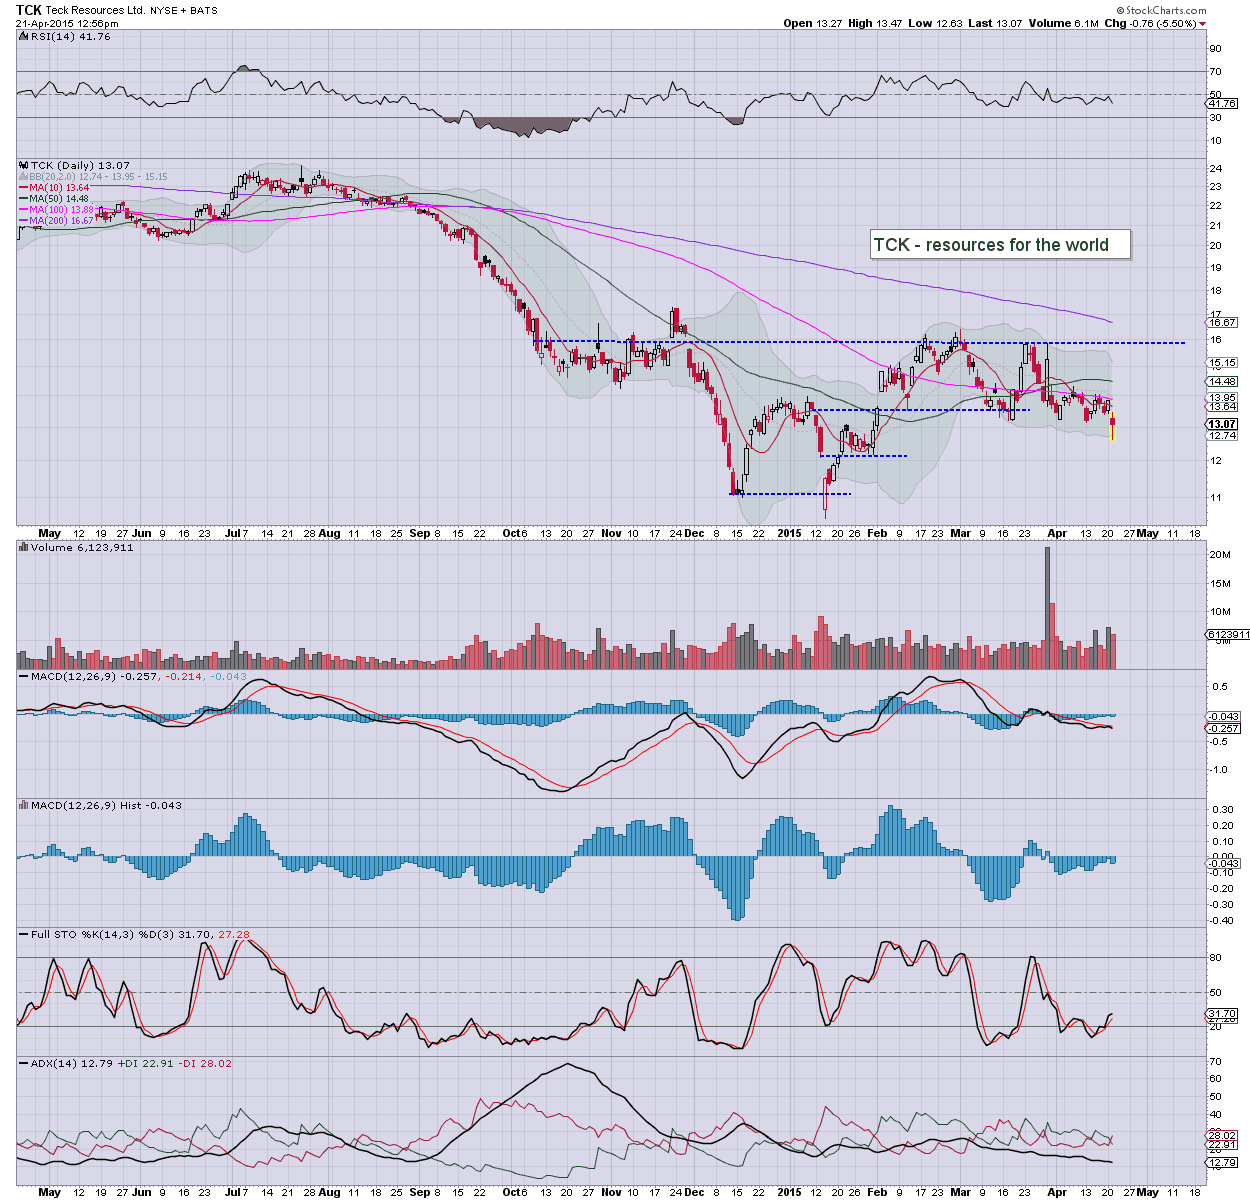Click the MACD(12,26,9) Hist -0.043 legend
Viewport: 1250px width, 1200px height.
click(100, 805)
